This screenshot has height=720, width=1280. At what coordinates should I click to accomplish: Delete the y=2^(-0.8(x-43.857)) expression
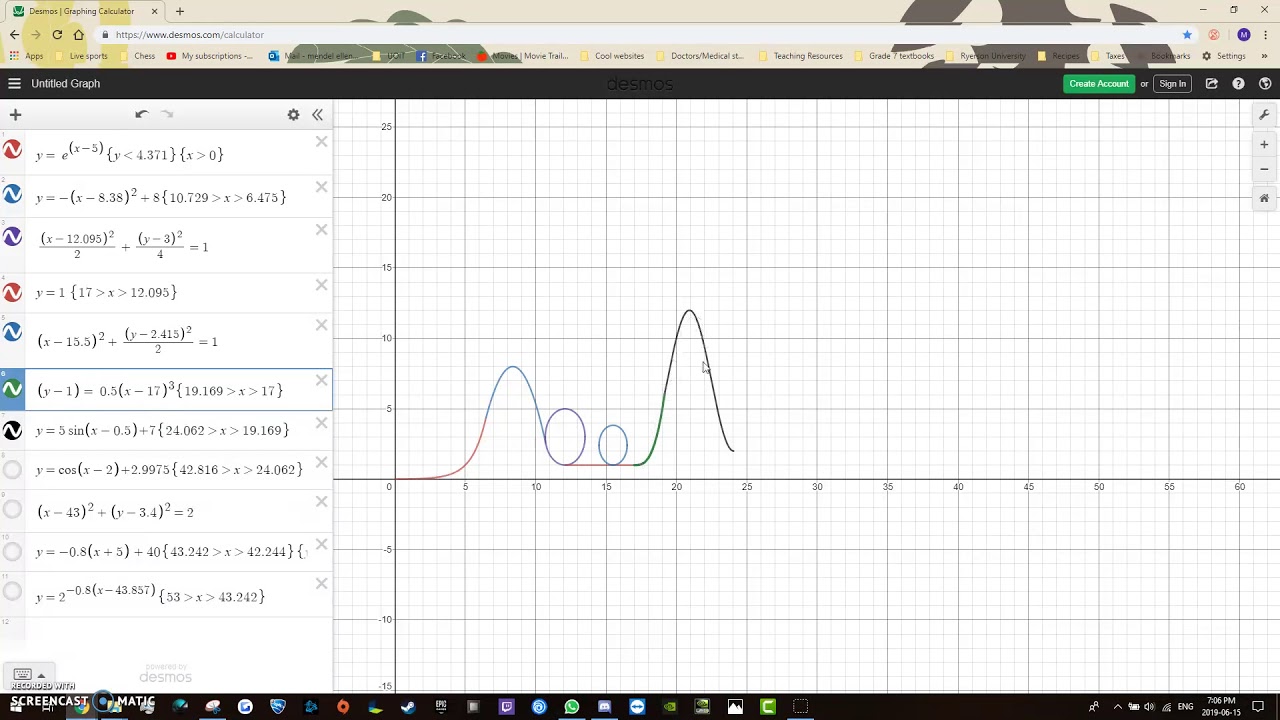tap(321, 584)
